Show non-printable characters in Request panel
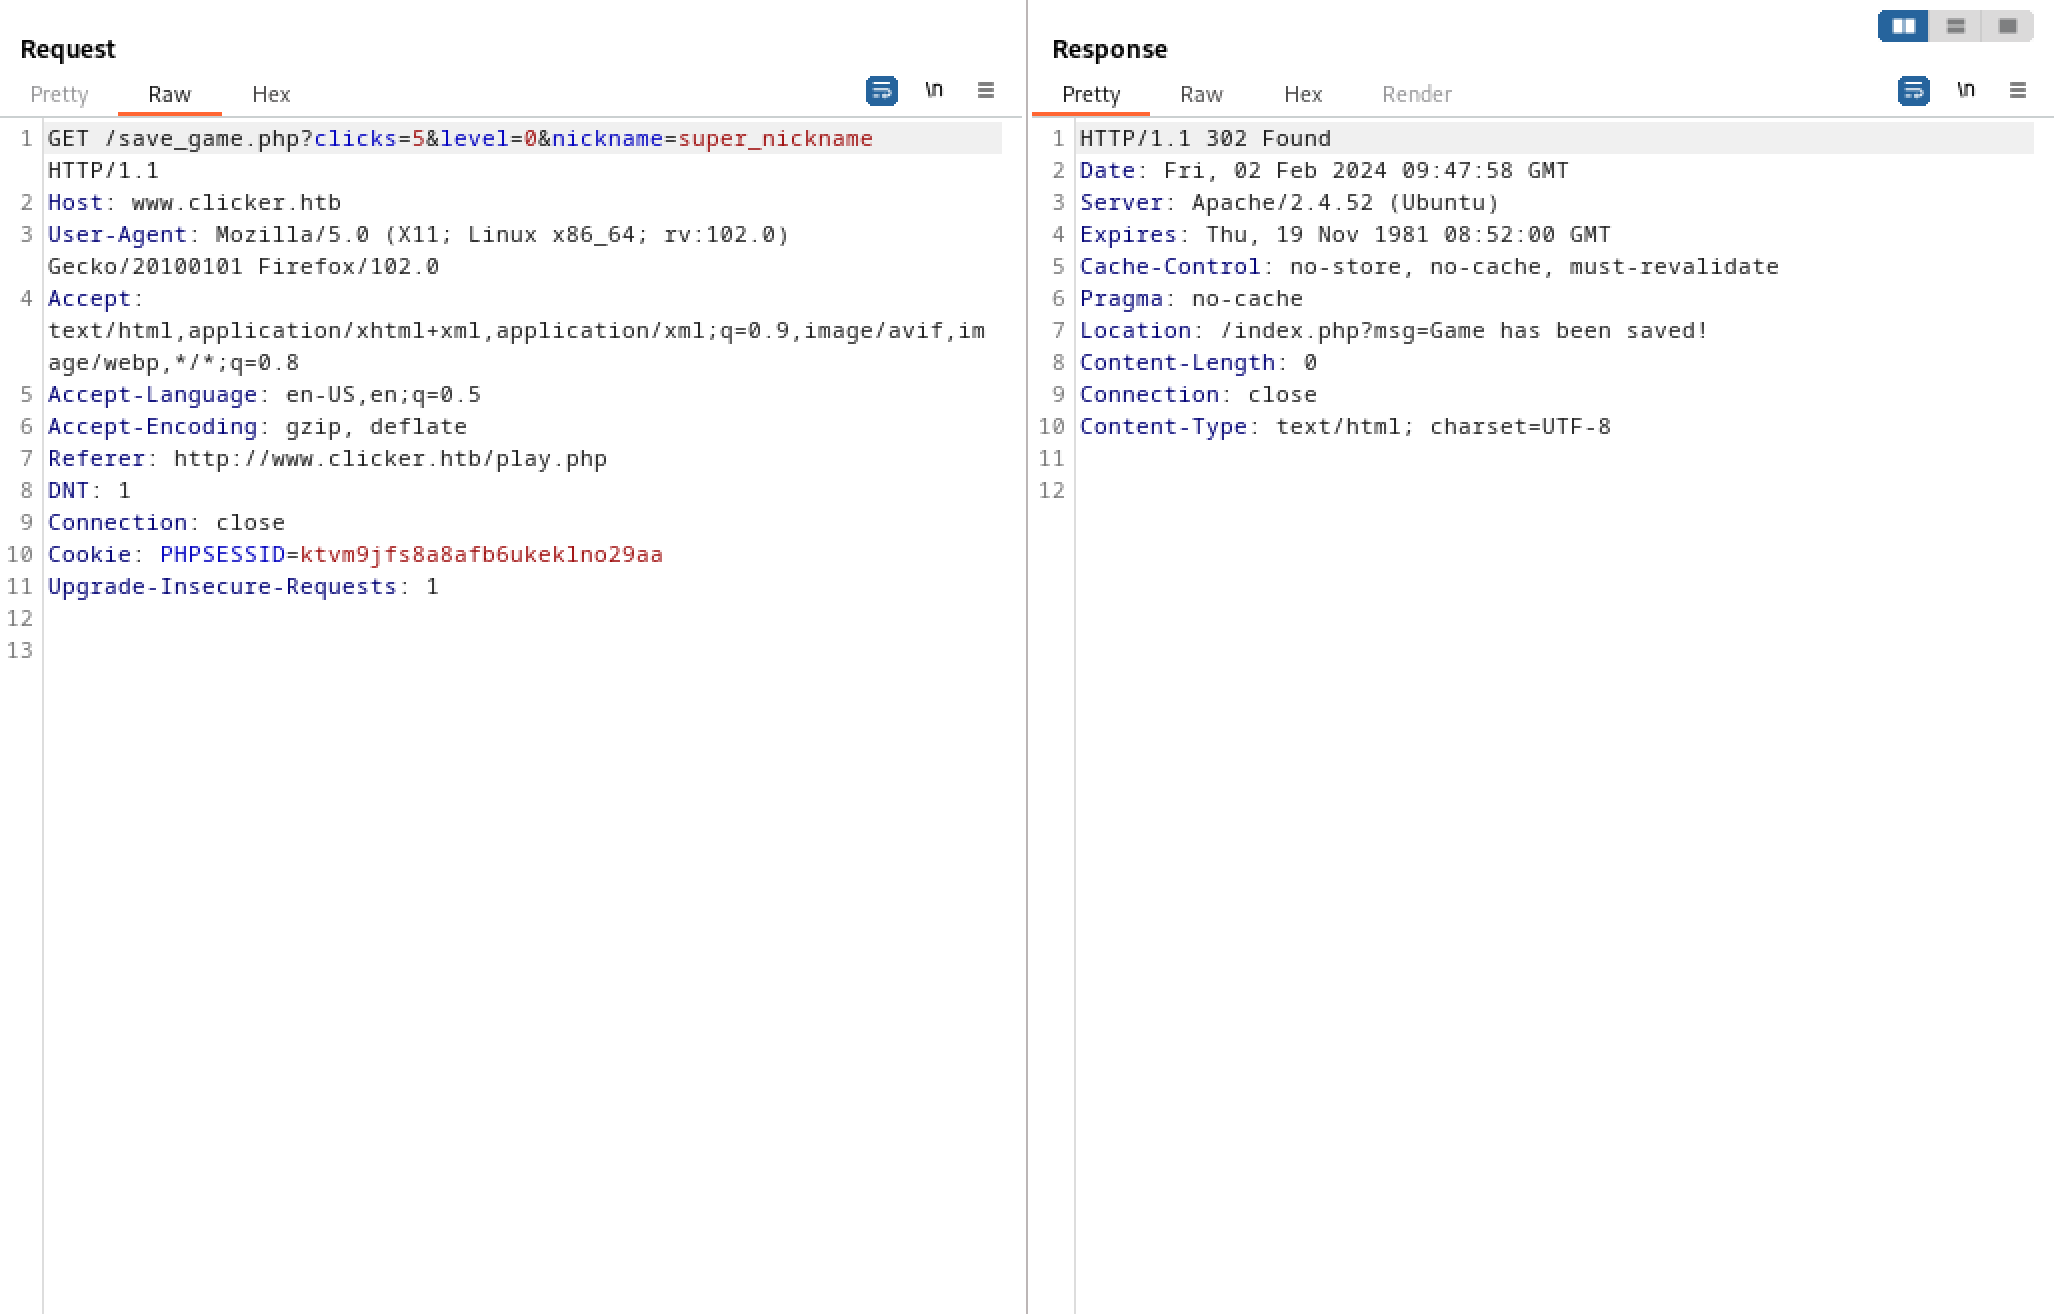Screen dimensions: 2058x1314 (x=934, y=90)
